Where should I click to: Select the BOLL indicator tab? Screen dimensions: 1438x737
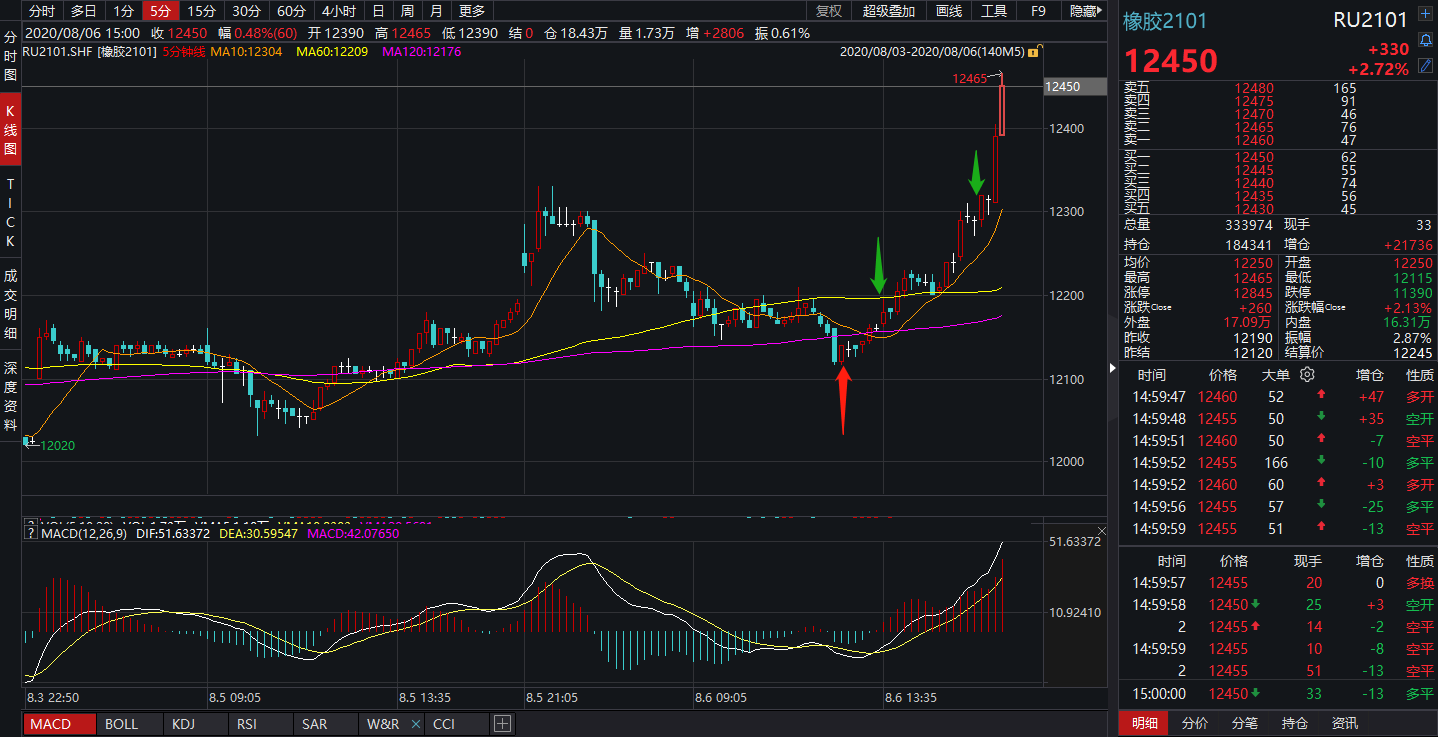coord(121,724)
